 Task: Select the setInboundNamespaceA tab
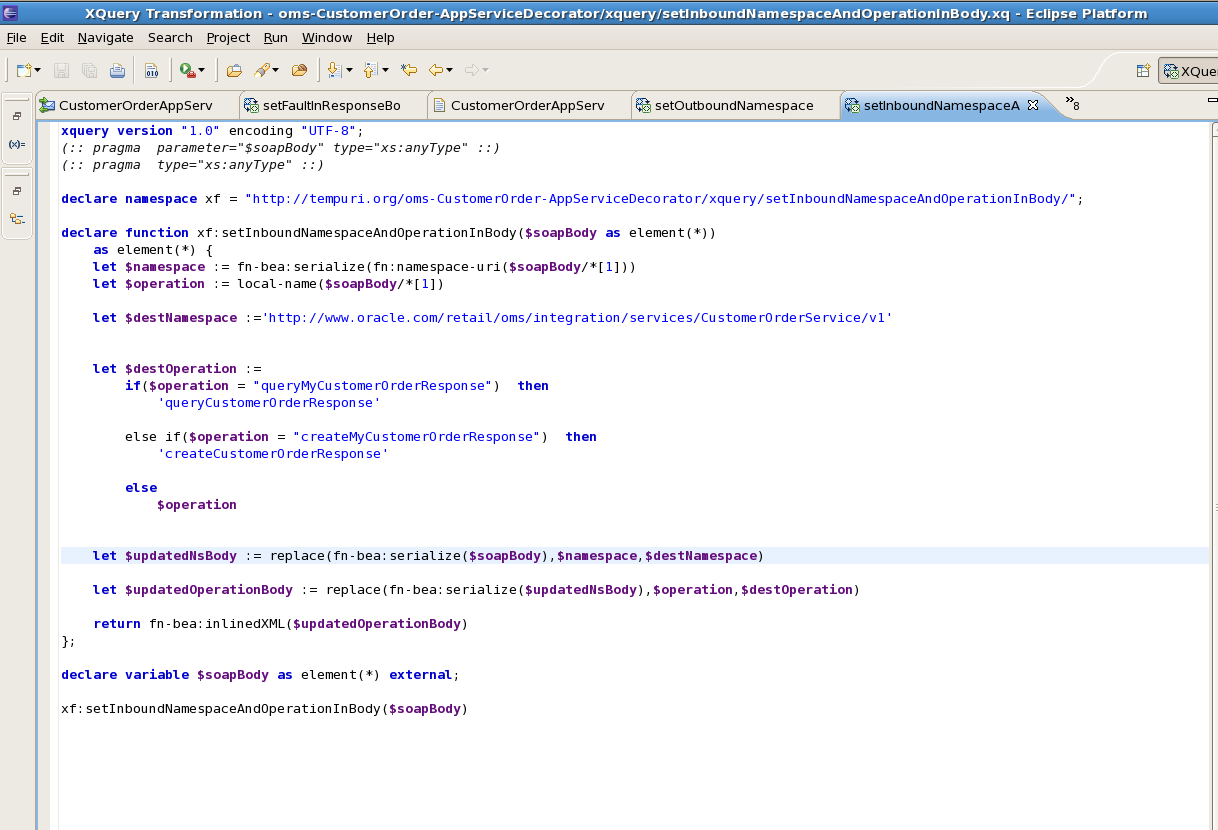pos(941,105)
